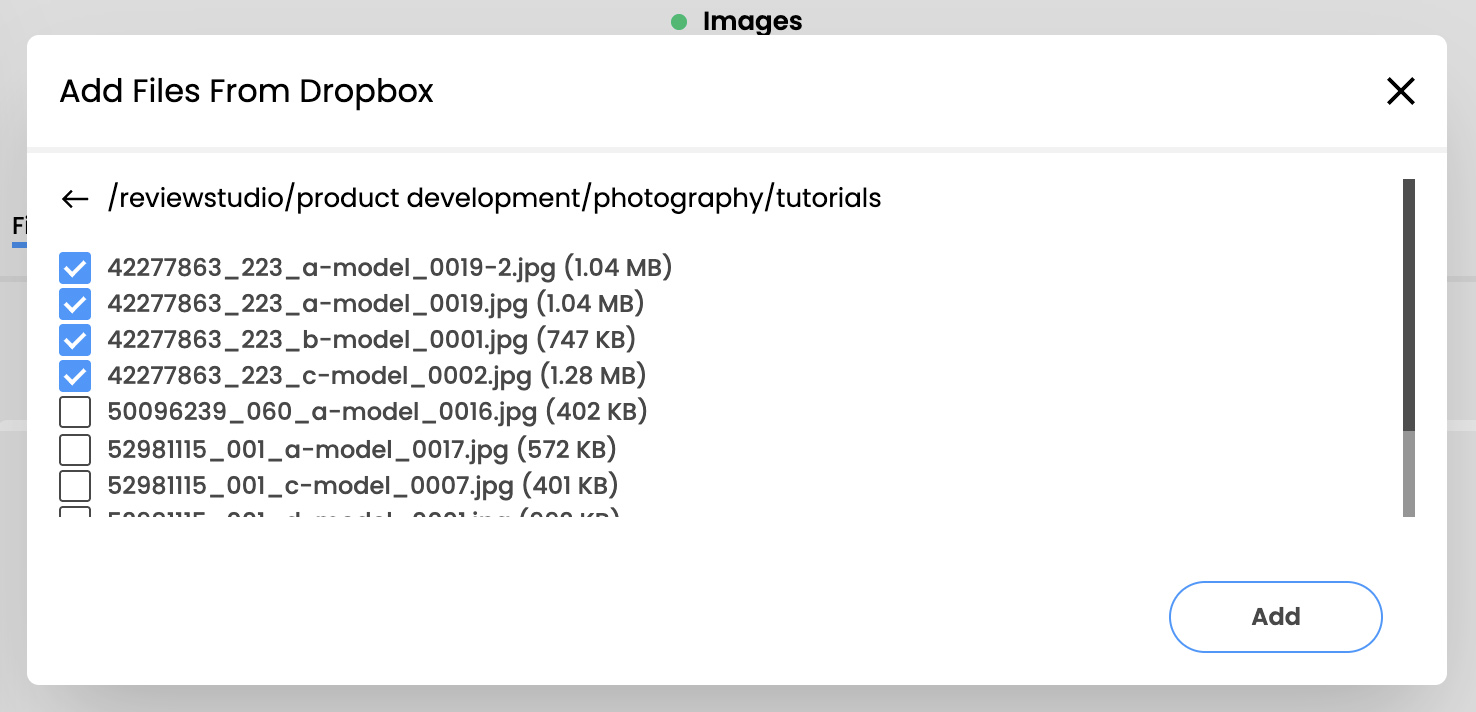Uncheck the 42277863_223_a-model_0019-2.jpg checkbox
This screenshot has height=712, width=1476.
[75, 268]
